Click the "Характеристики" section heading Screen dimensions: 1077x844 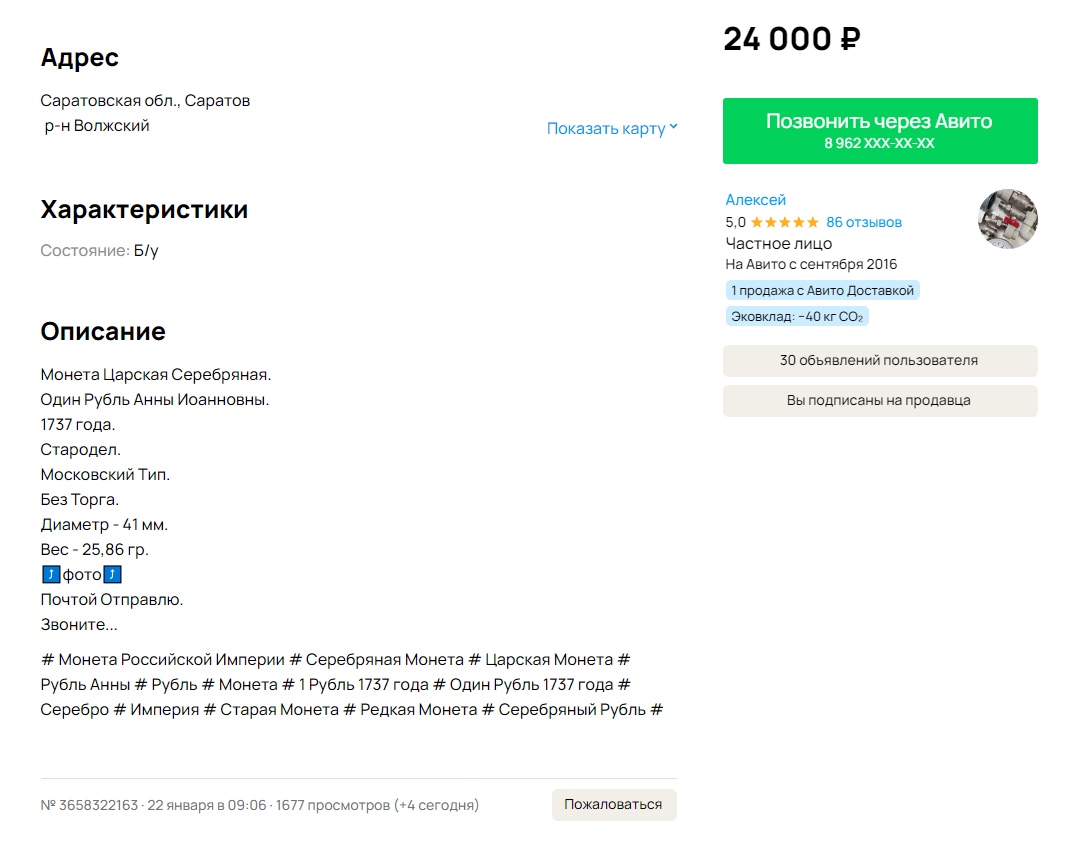pos(144,210)
